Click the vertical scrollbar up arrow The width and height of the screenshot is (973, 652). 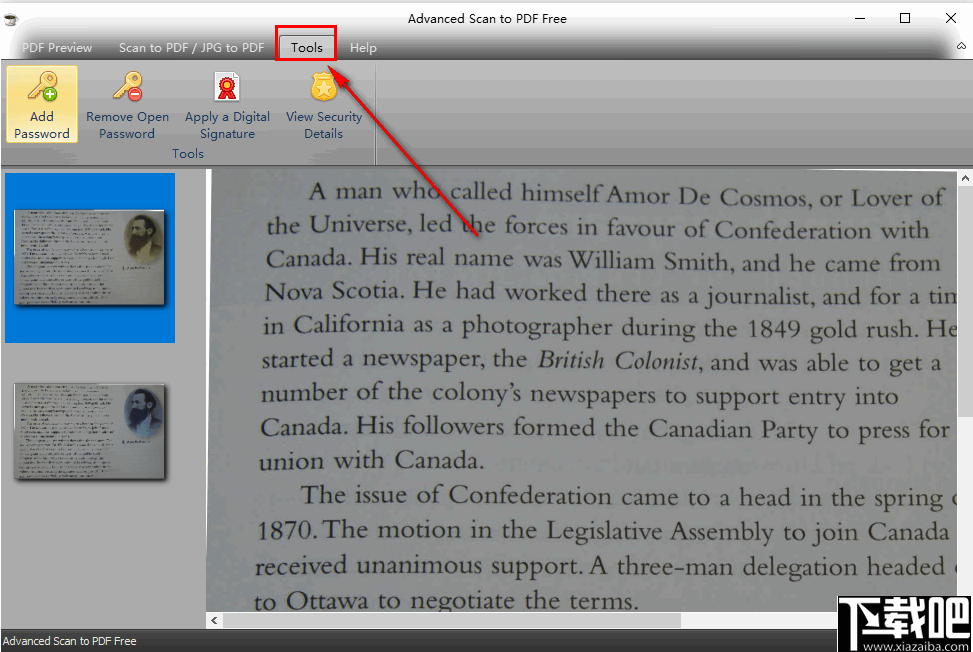click(x=964, y=177)
